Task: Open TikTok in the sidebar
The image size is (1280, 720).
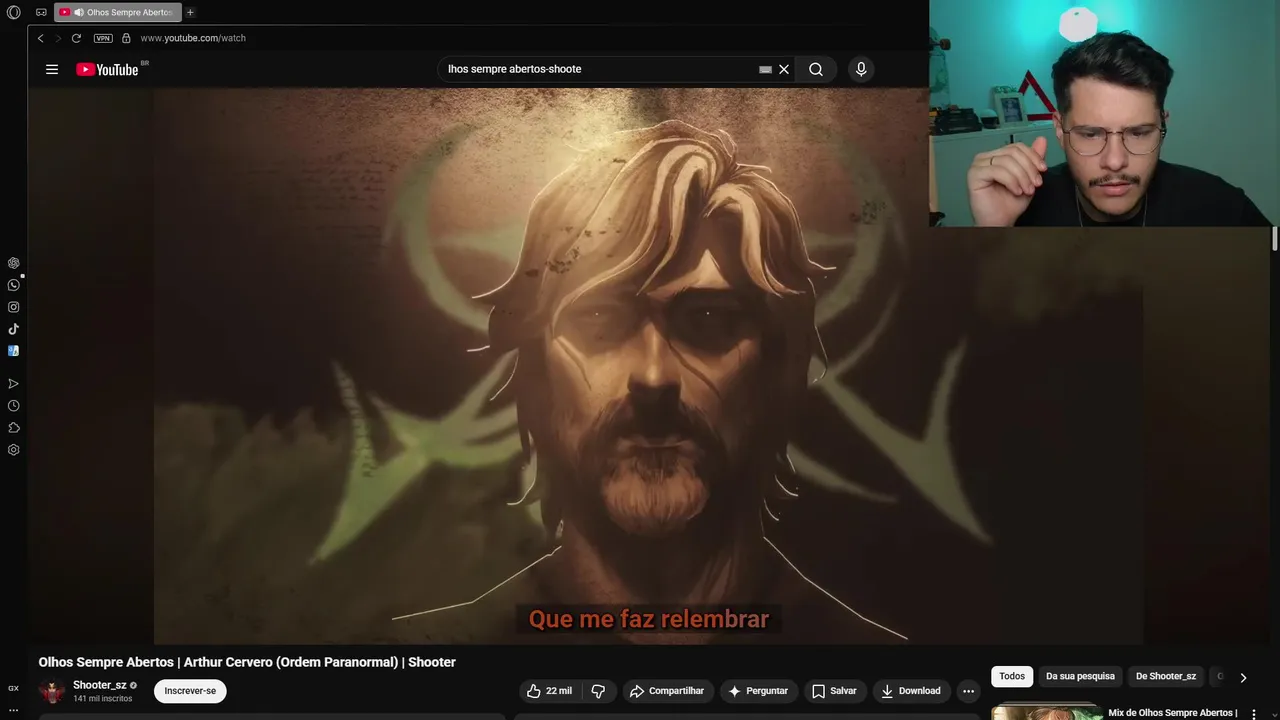Action: tap(13, 329)
